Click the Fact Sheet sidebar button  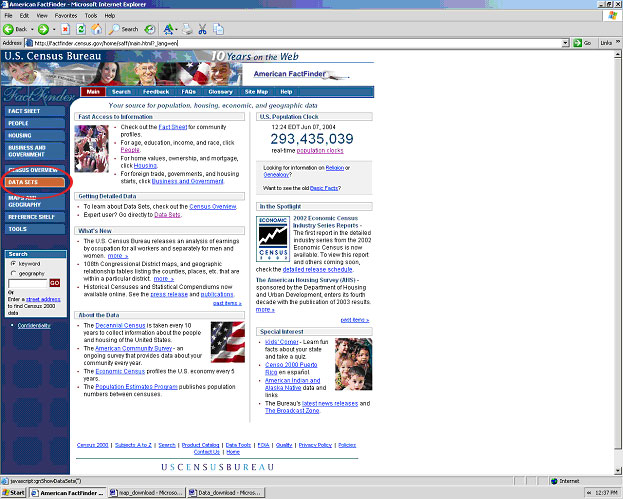(35, 111)
